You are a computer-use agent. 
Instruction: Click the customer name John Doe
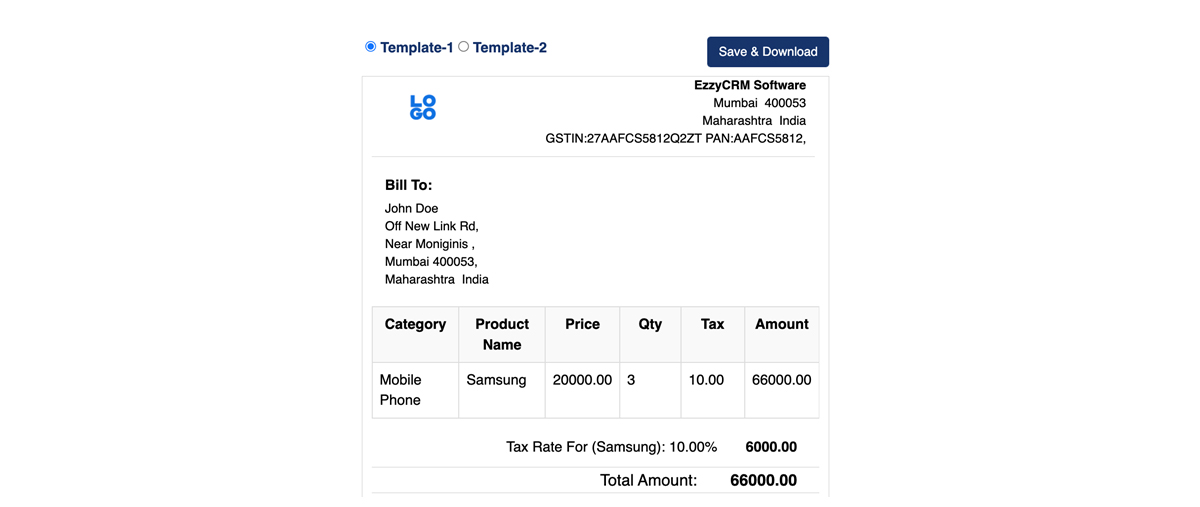coord(412,208)
